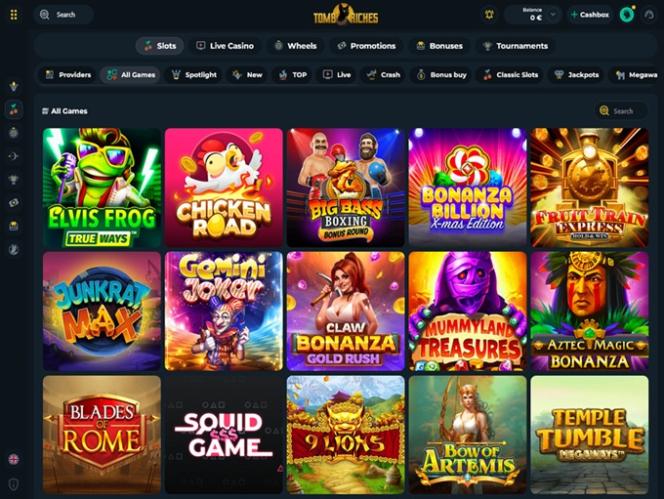Image resolution: width=664 pixels, height=499 pixels.
Task: Click the Cashbox button
Action: tap(589, 15)
